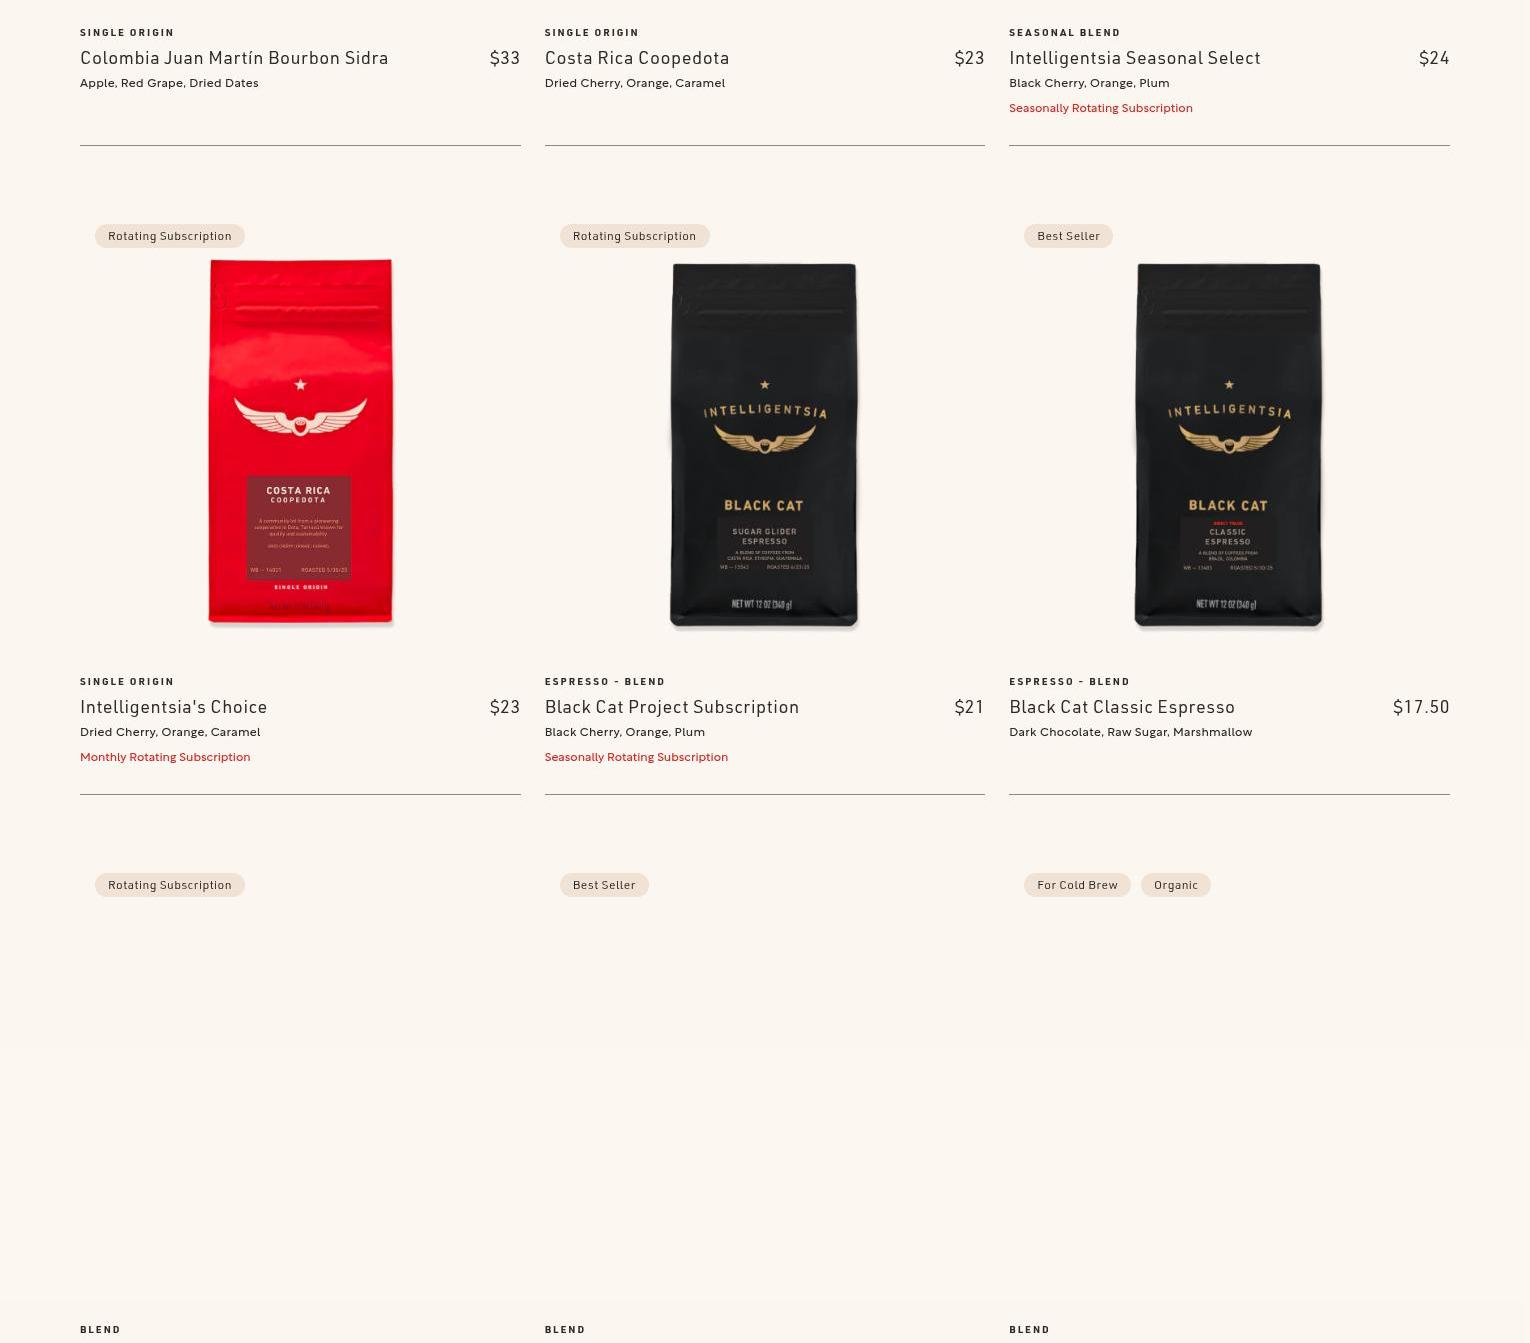Click Best Seller badge above Classic Espresso bag
The image size is (1530, 1343).
click(x=1068, y=236)
